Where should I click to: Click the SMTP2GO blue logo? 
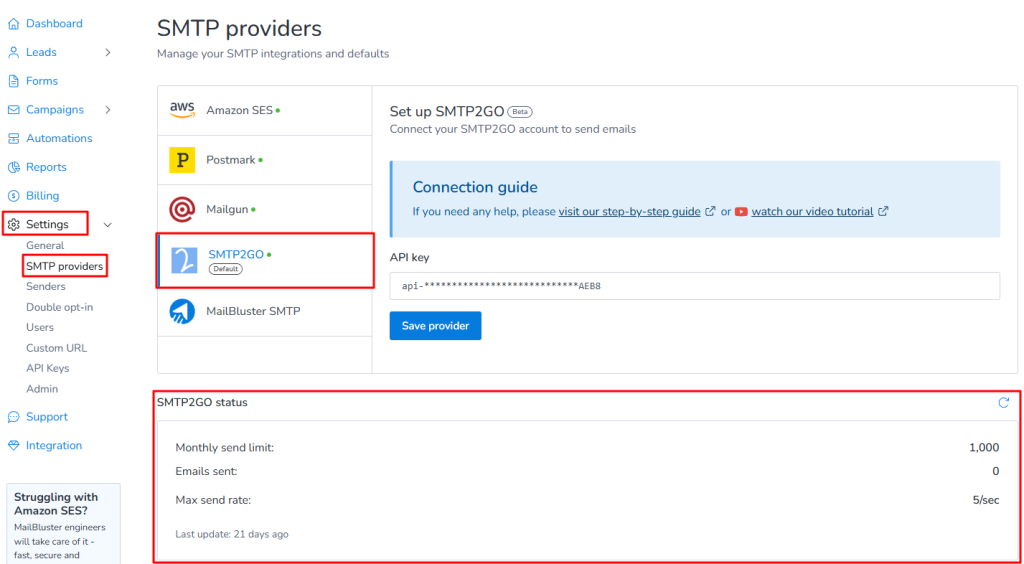pos(184,260)
